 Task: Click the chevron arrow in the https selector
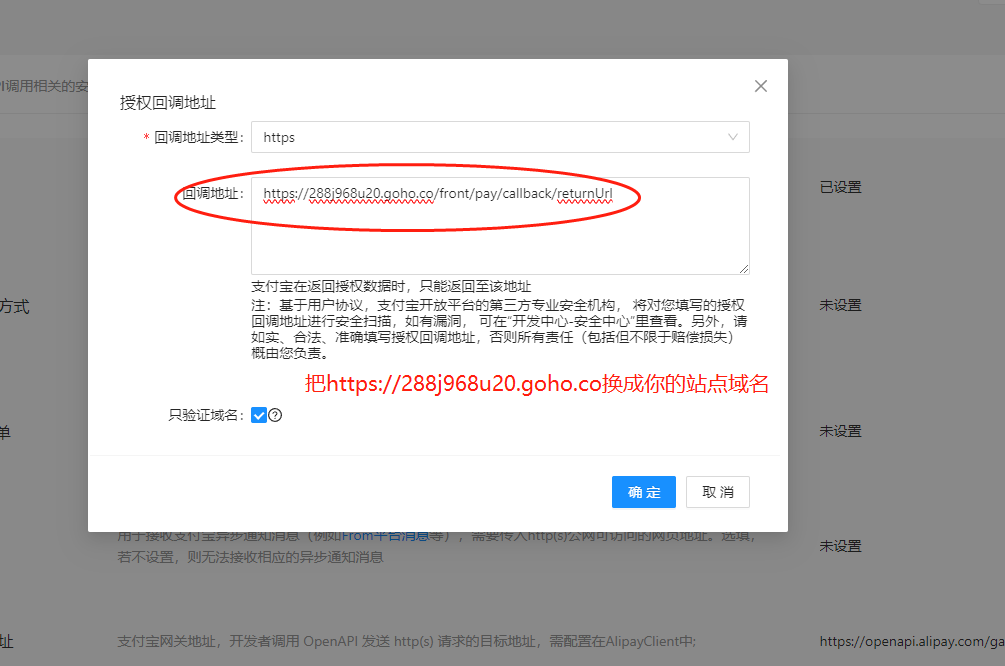[733, 137]
